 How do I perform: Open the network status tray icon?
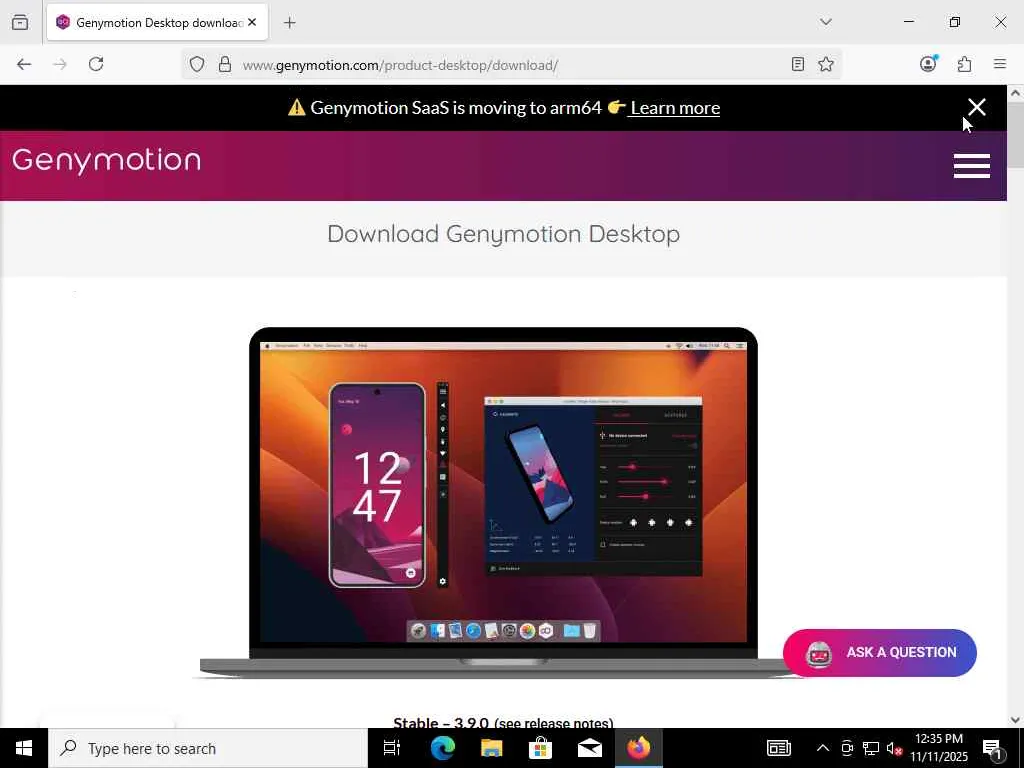(x=871, y=748)
